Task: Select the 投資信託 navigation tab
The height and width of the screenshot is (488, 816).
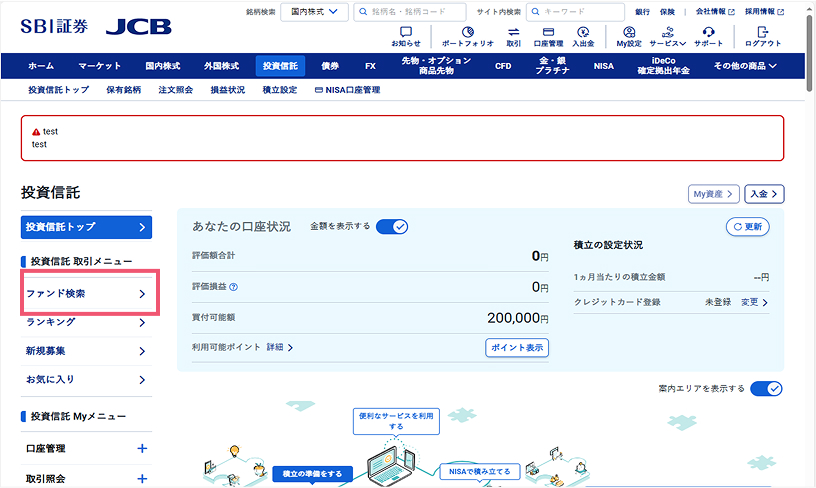Action: click(x=280, y=66)
